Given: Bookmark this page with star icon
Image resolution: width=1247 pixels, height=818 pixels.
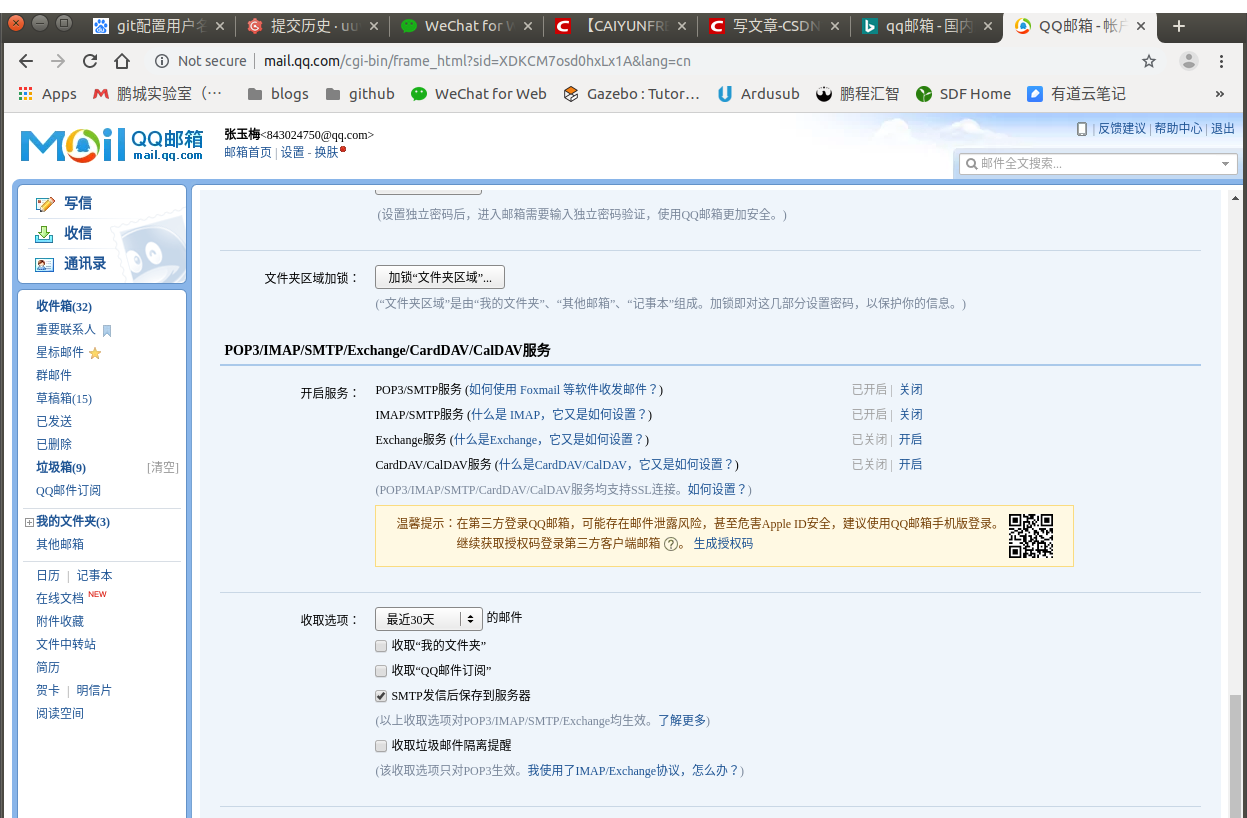Looking at the screenshot, I should [x=1149, y=61].
